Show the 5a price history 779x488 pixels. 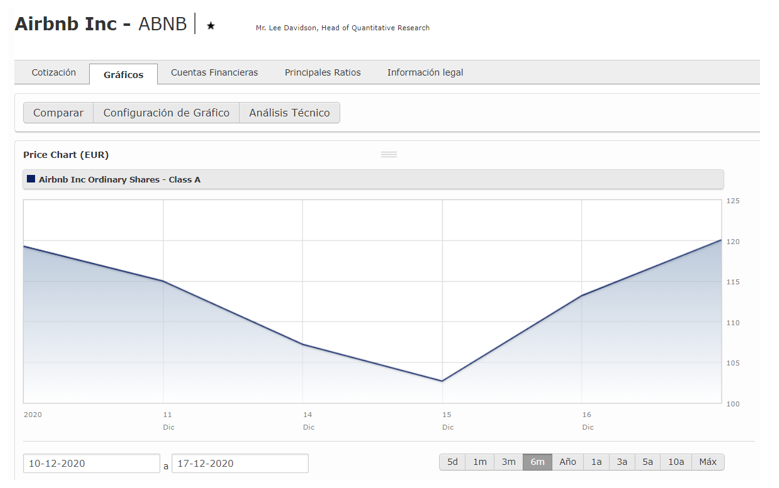point(648,462)
